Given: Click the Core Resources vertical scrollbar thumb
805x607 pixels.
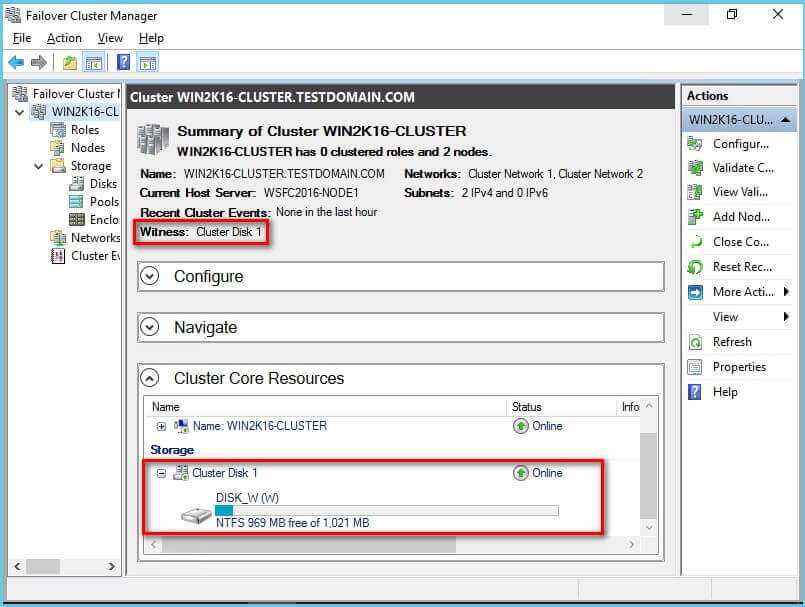Looking at the screenshot, I should pos(648,476).
